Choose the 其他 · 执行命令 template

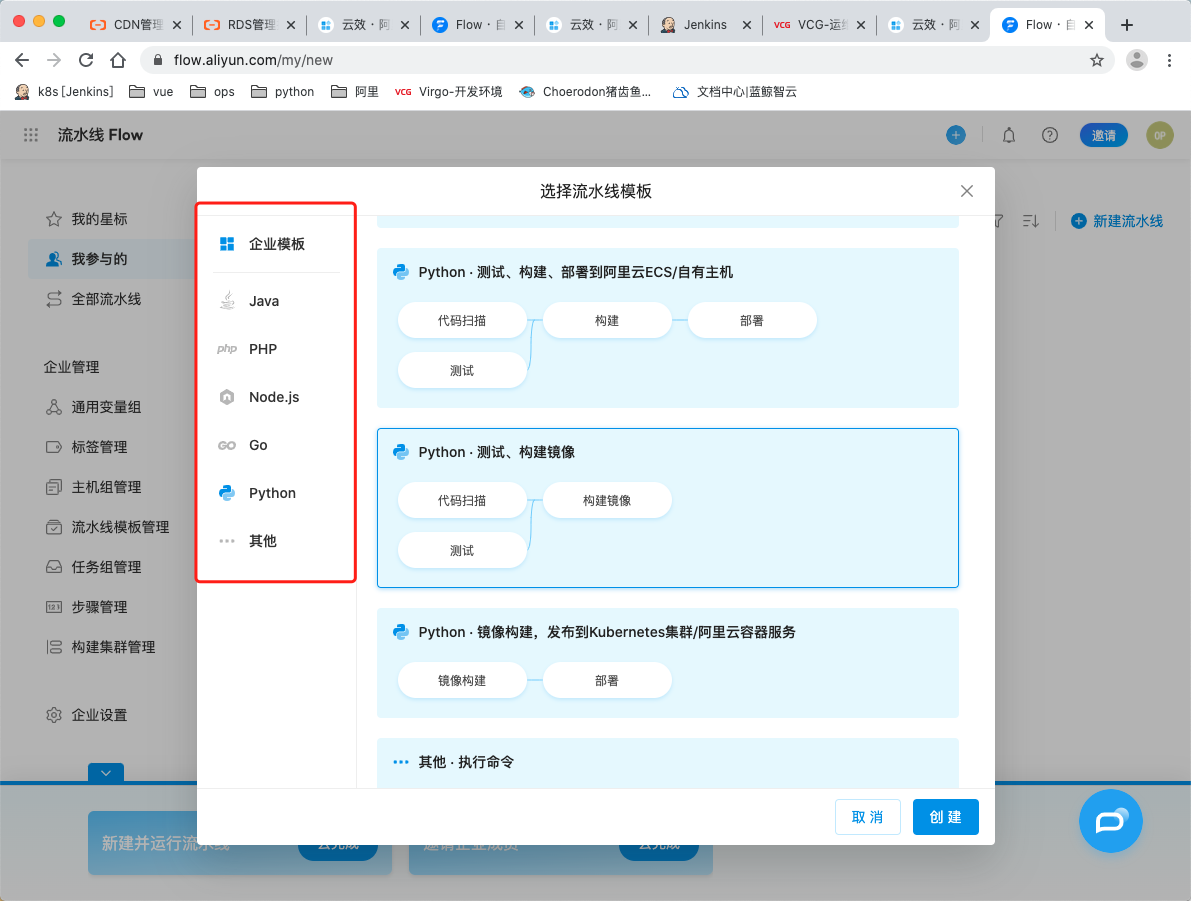click(x=668, y=763)
